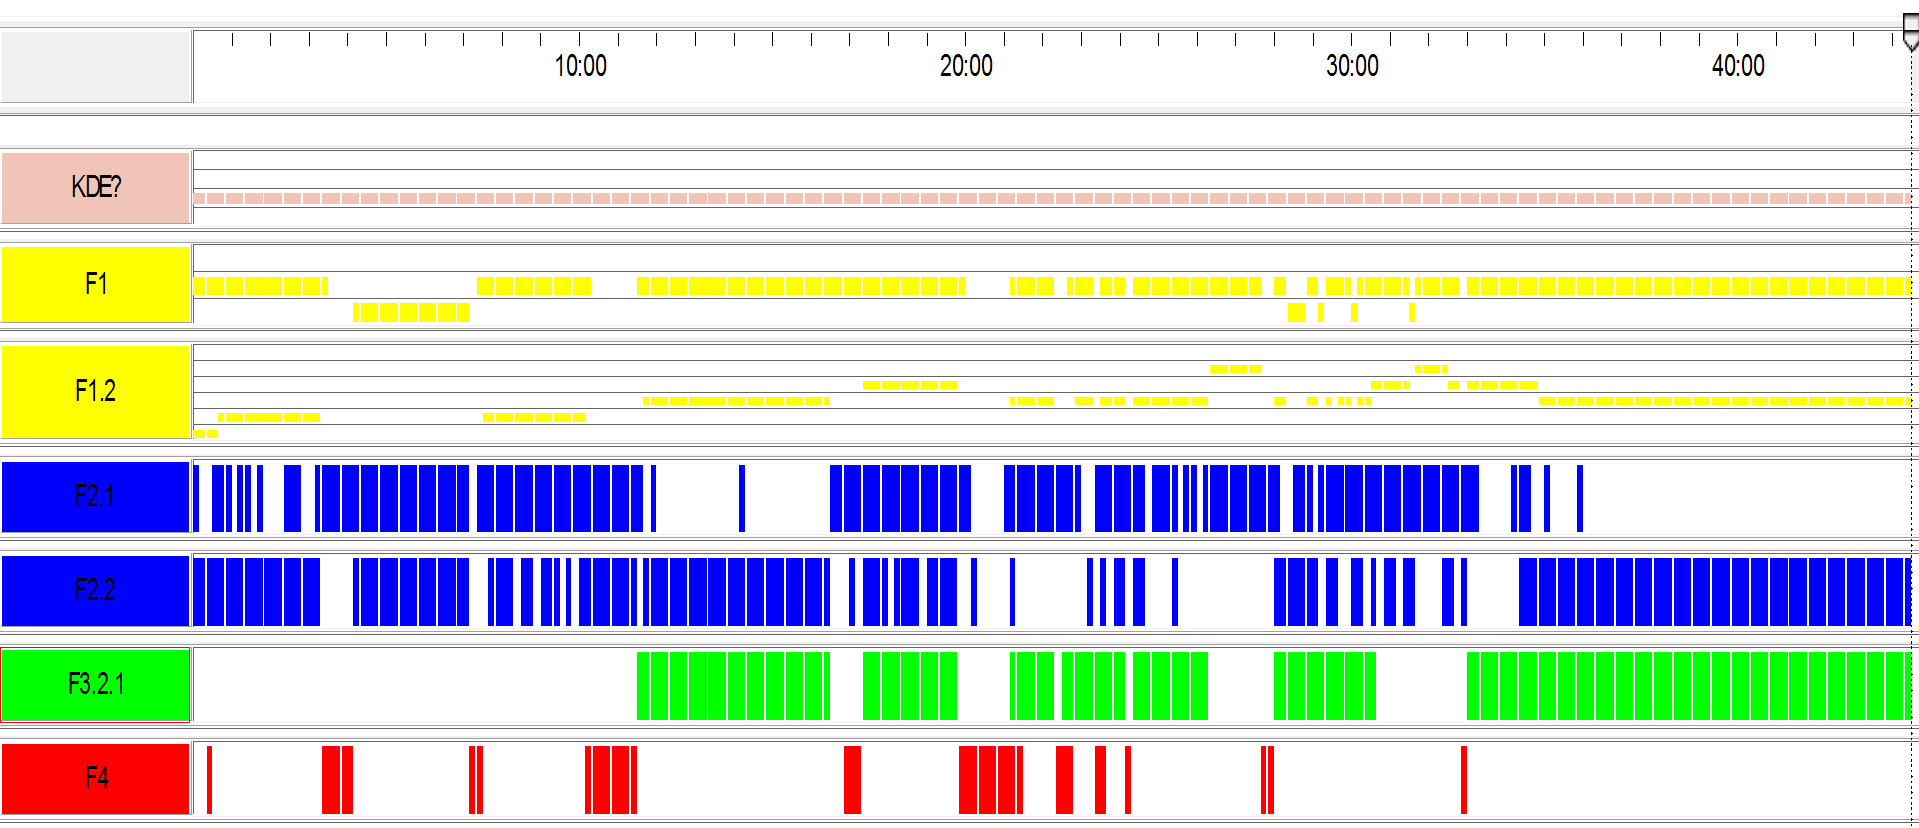Viewport: 1919px width, 828px height.
Task: Select the yellow F1 tier label
Action: 96,284
